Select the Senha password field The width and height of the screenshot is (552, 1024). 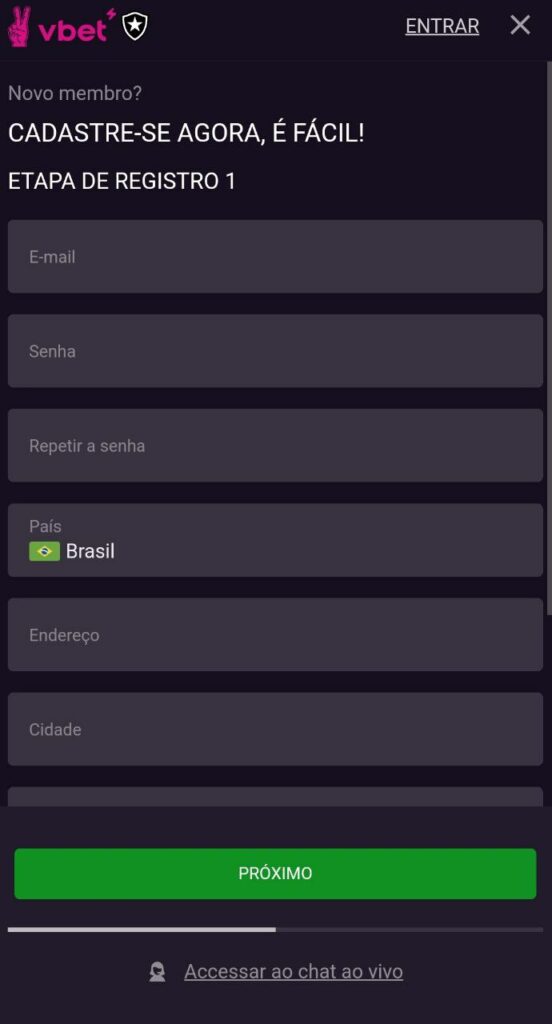click(x=275, y=351)
